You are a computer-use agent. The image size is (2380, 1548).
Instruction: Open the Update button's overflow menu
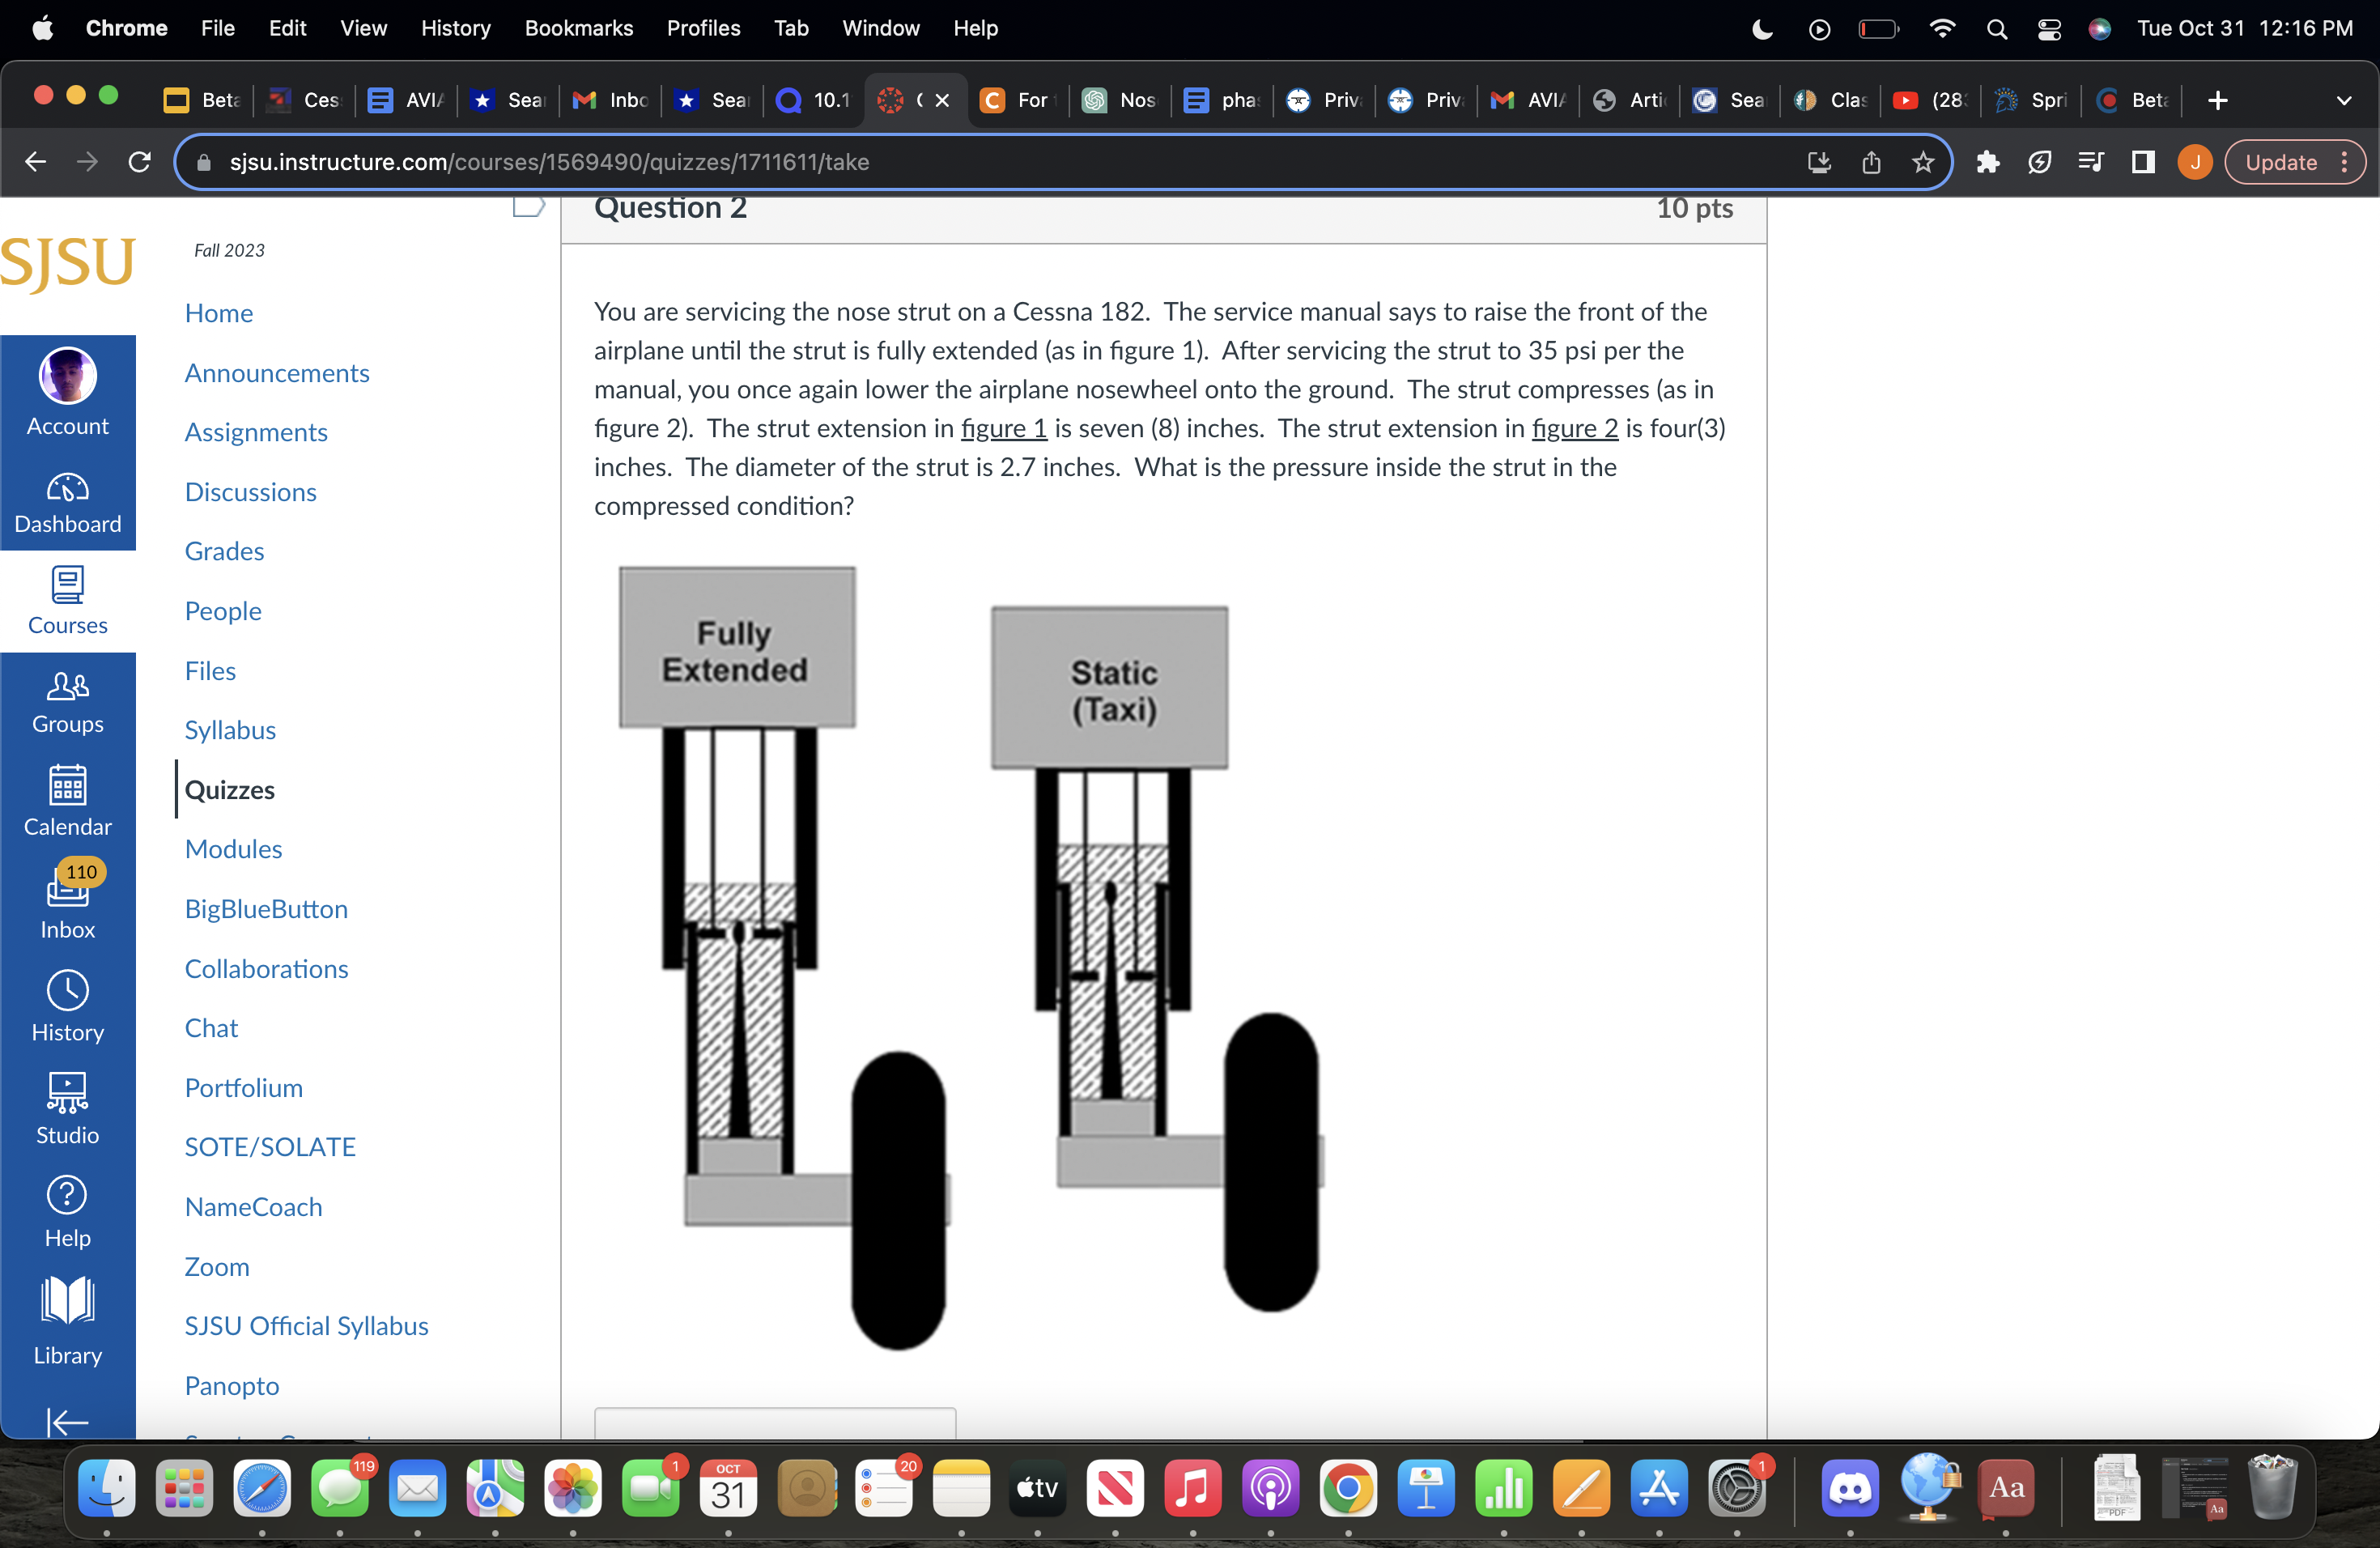[2346, 162]
